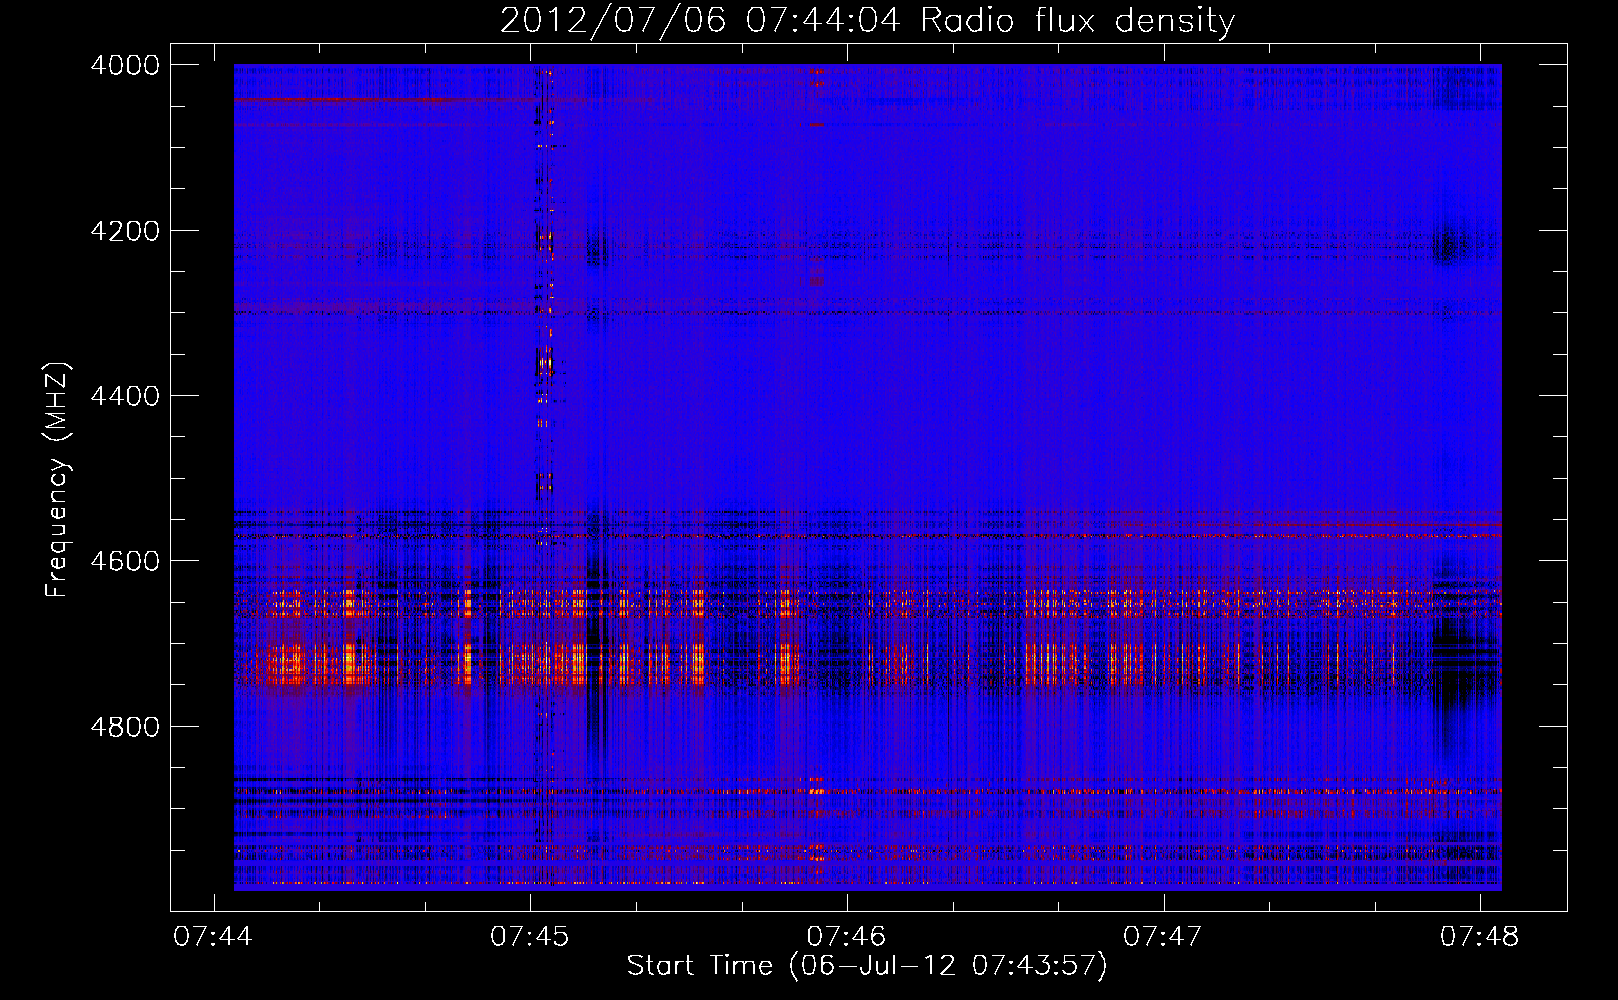Click the 4600 frequency tick label

(125, 561)
